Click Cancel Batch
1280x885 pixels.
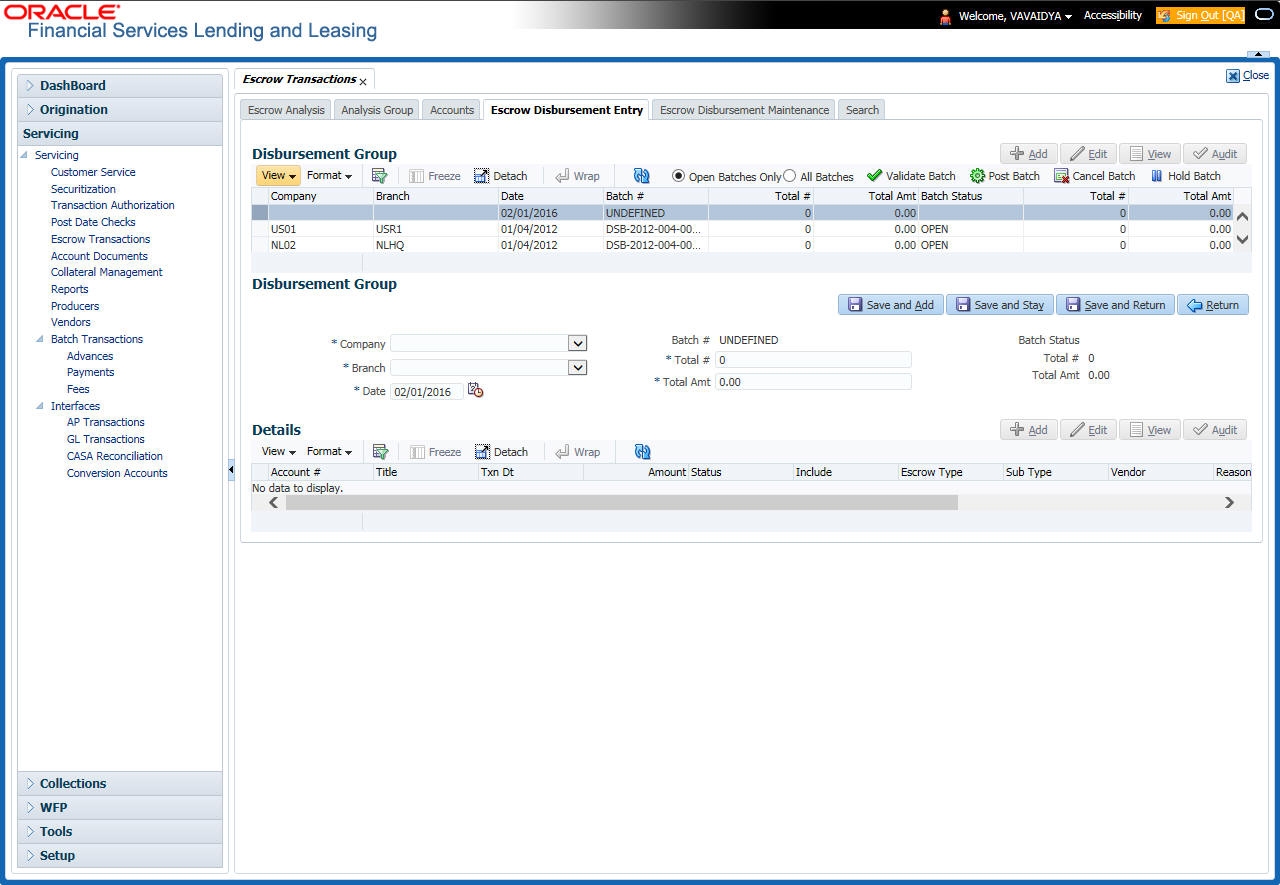[x=1095, y=176]
